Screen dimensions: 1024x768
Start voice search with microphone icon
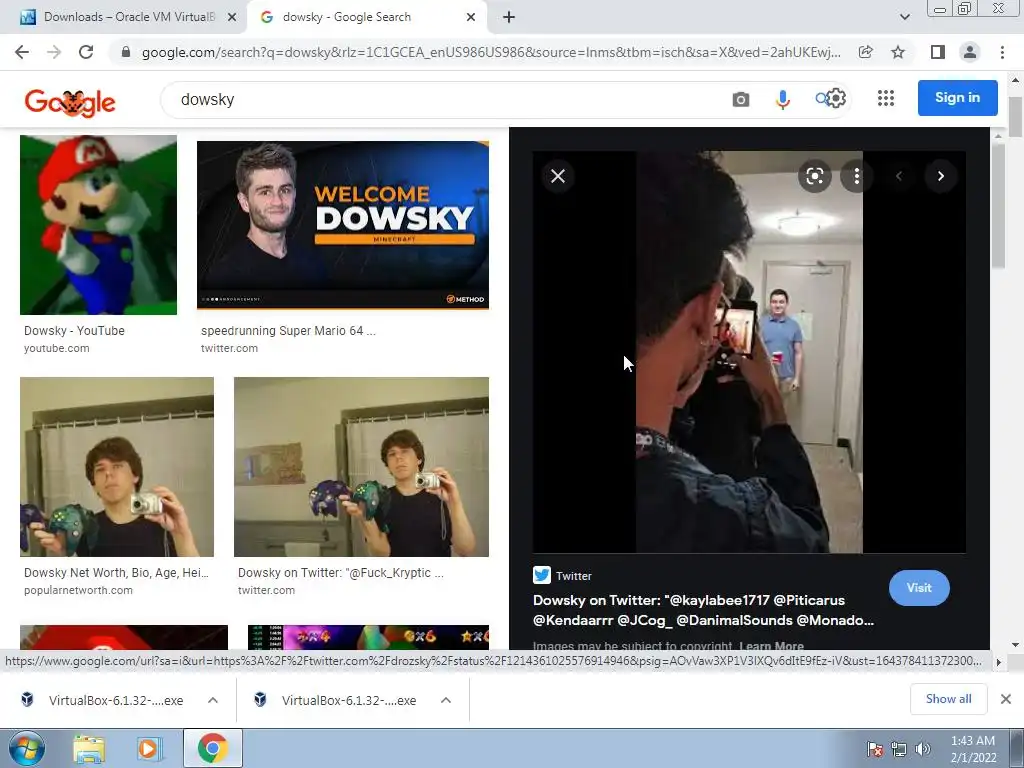(x=782, y=99)
